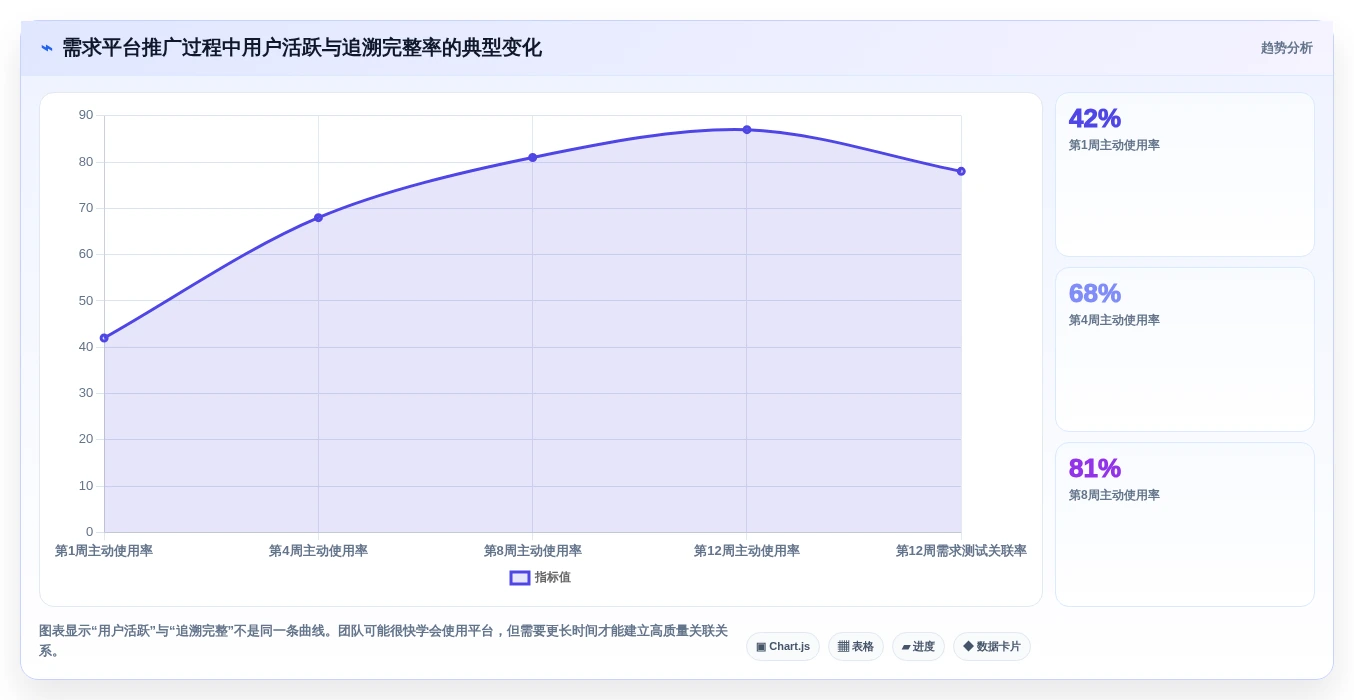Click the lightning icon beside the title
Viewport: 1354px width, 700px height.
click(47, 48)
